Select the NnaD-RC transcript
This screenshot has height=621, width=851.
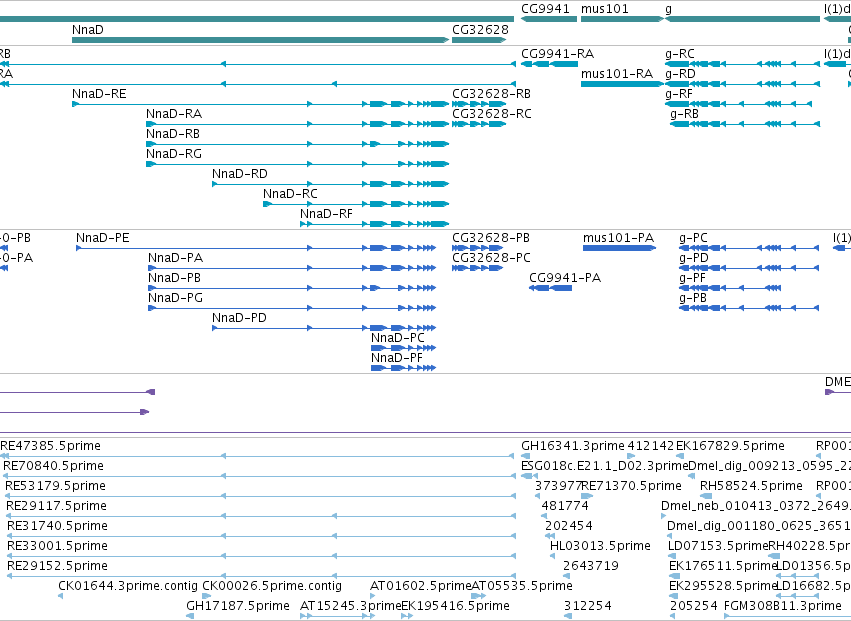(356, 204)
